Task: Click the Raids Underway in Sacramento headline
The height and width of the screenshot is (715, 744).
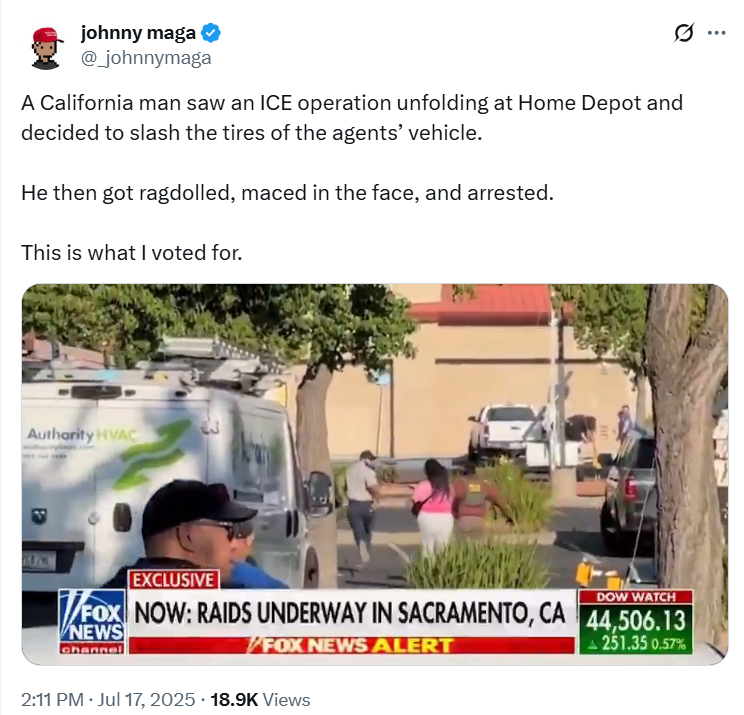Action: coord(350,613)
